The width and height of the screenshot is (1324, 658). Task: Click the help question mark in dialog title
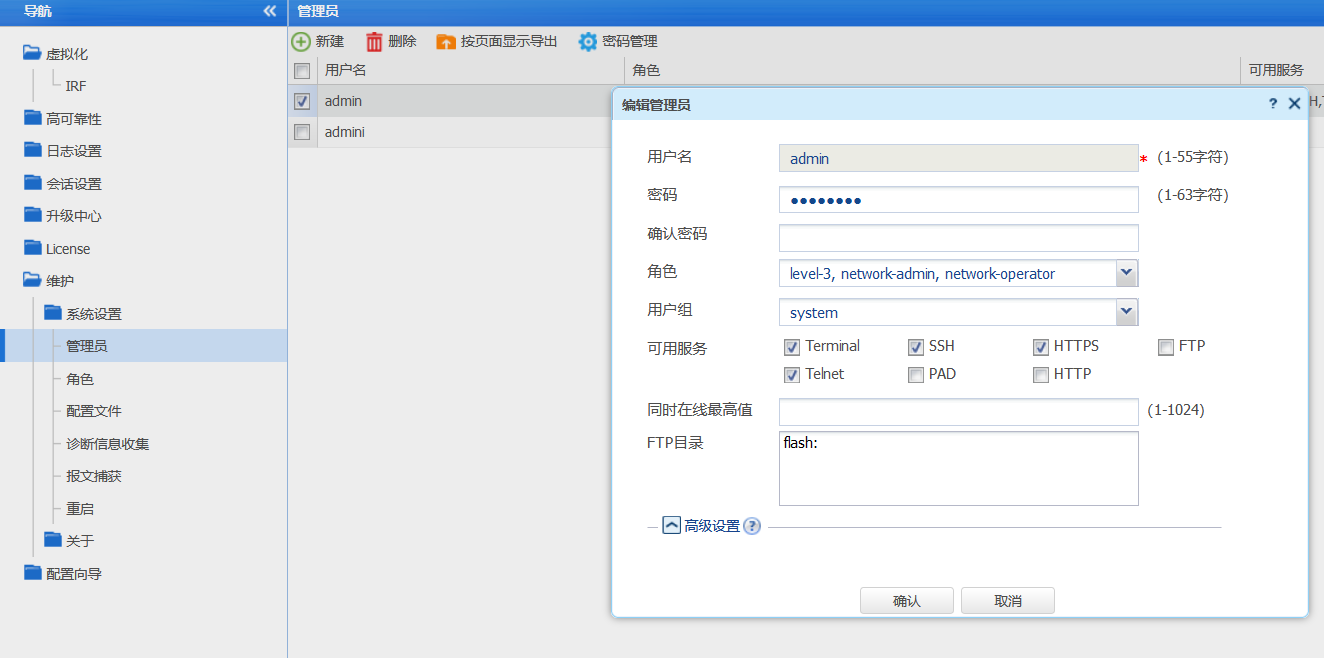1273,103
